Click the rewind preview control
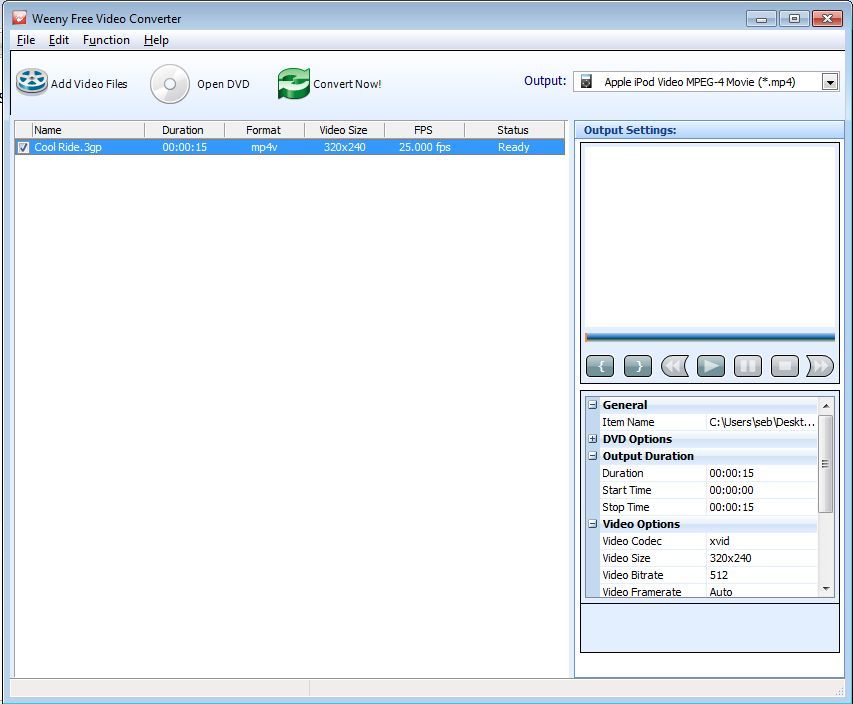 [674, 366]
